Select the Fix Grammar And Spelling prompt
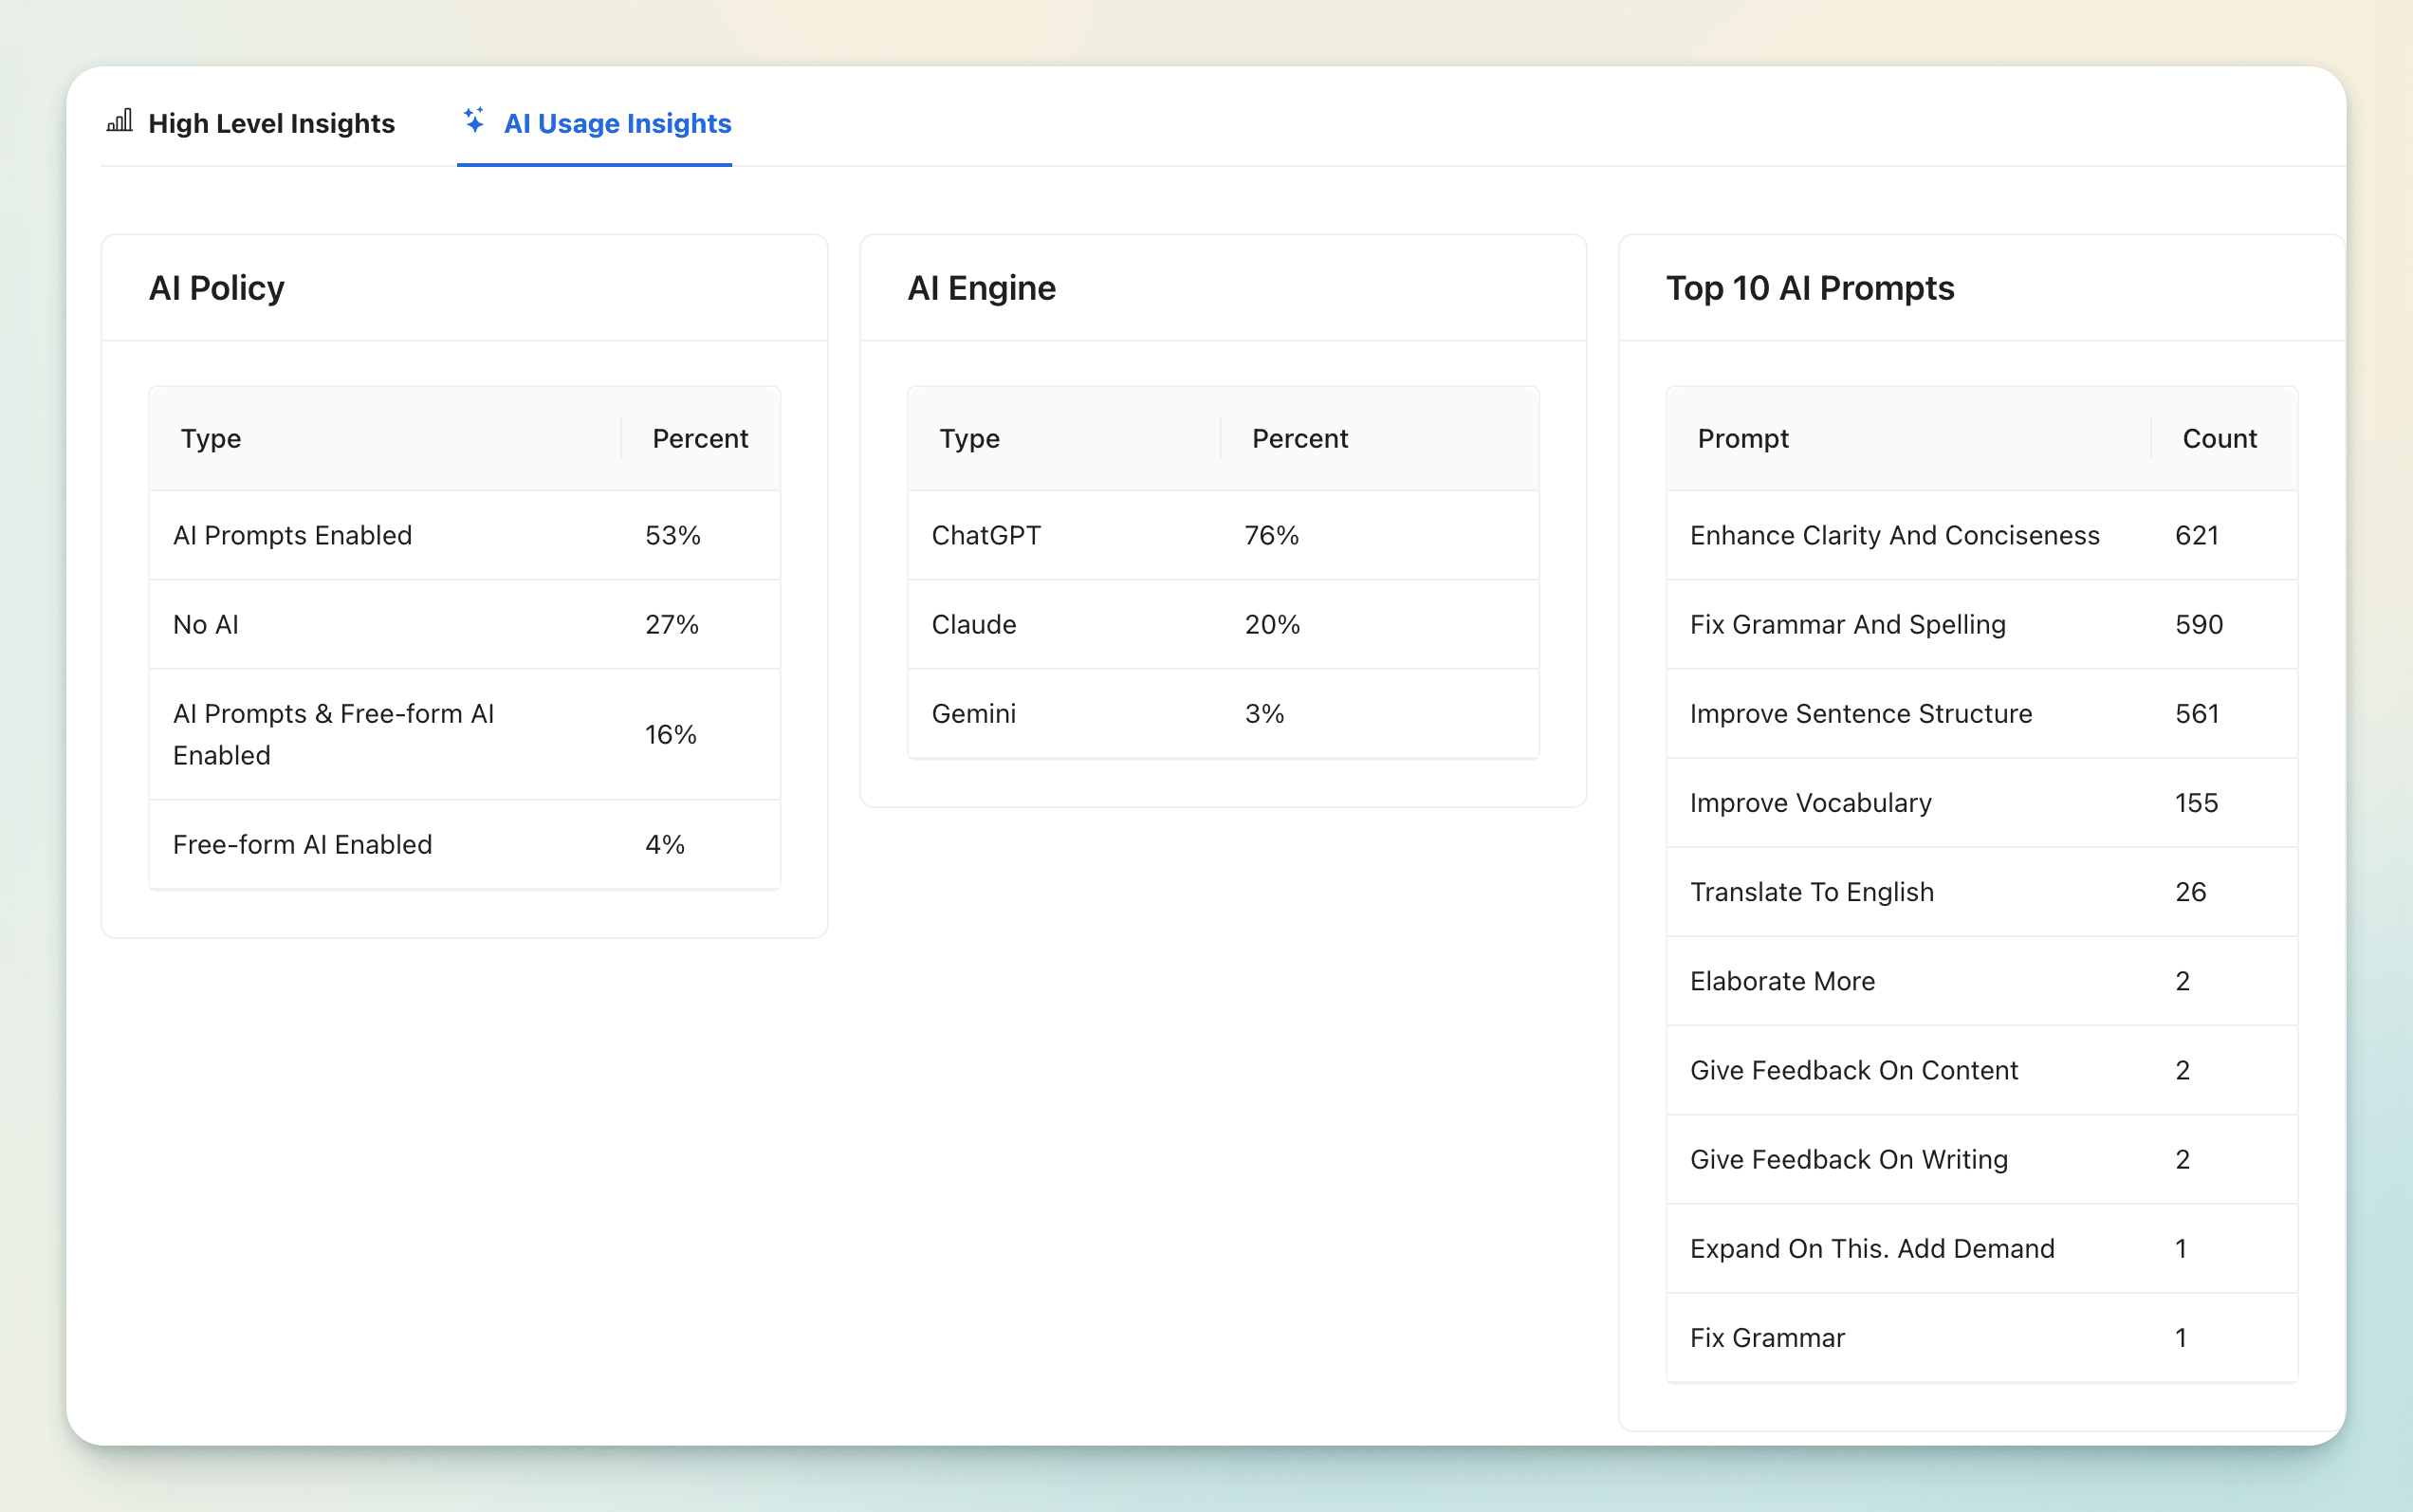Image resolution: width=2413 pixels, height=1512 pixels. pyautogui.click(x=1847, y=624)
